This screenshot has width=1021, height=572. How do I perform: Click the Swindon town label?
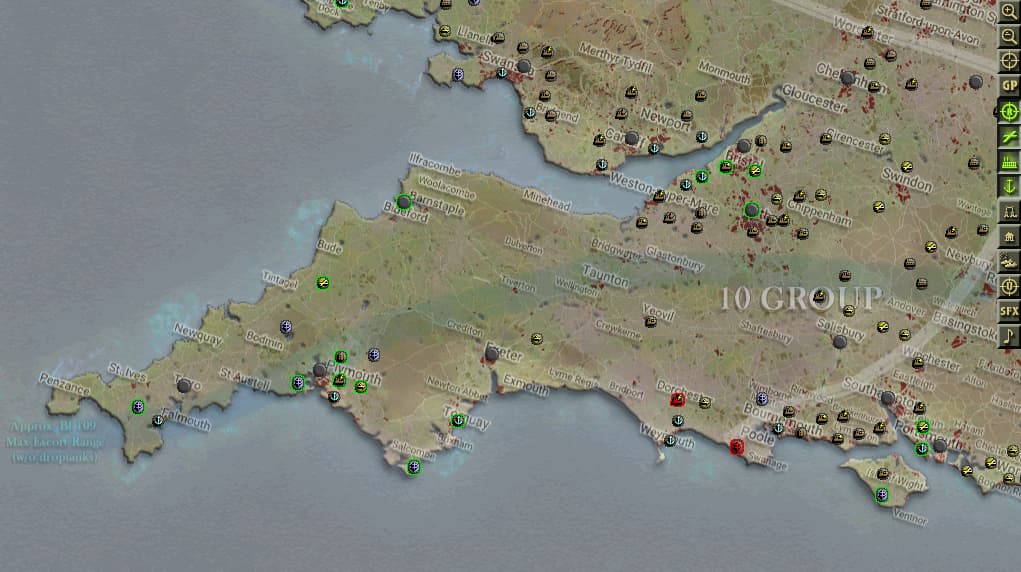[907, 180]
